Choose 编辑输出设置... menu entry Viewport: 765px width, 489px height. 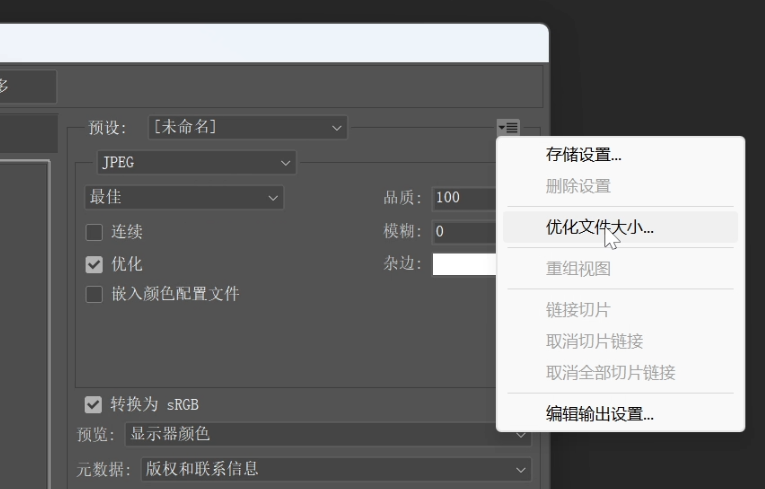599,414
